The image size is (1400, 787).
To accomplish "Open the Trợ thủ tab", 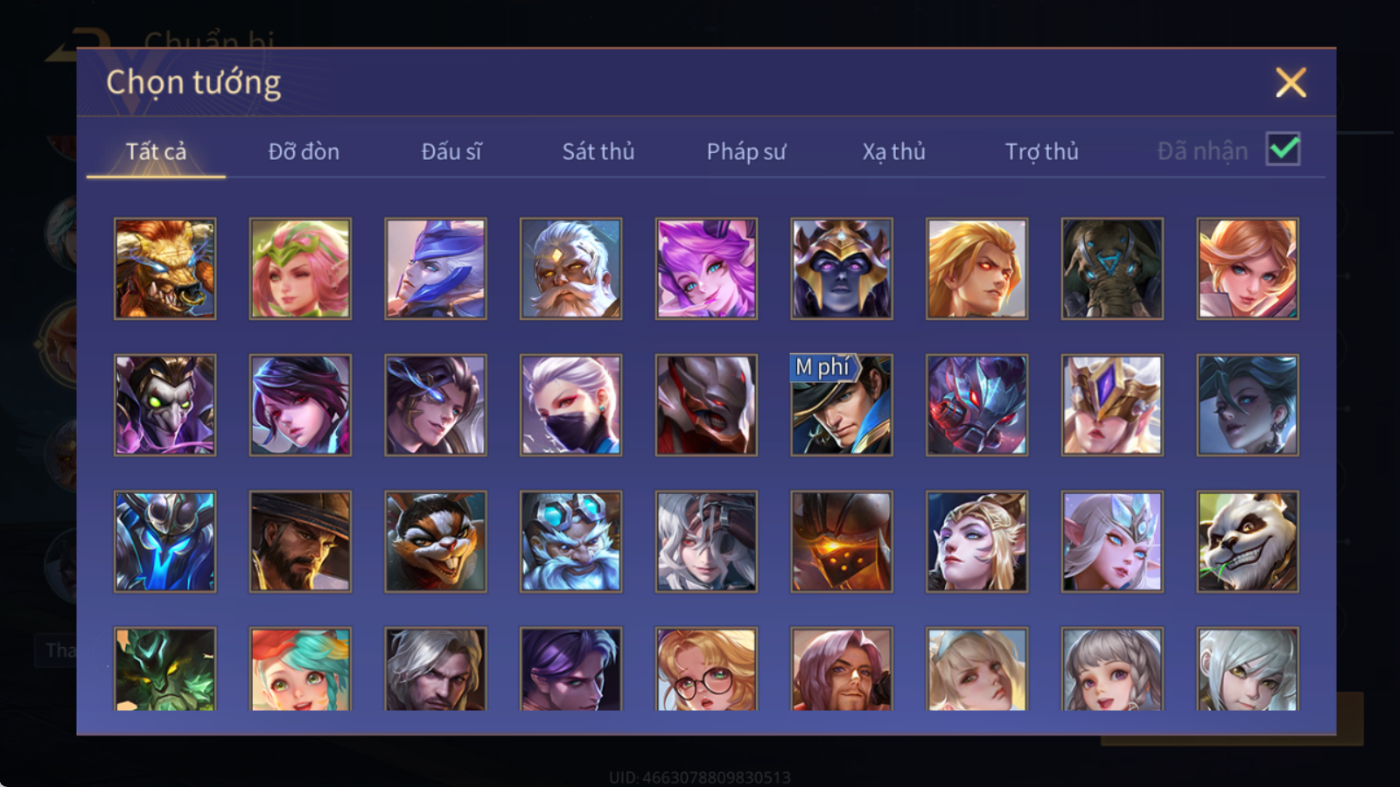I will click(x=1042, y=152).
